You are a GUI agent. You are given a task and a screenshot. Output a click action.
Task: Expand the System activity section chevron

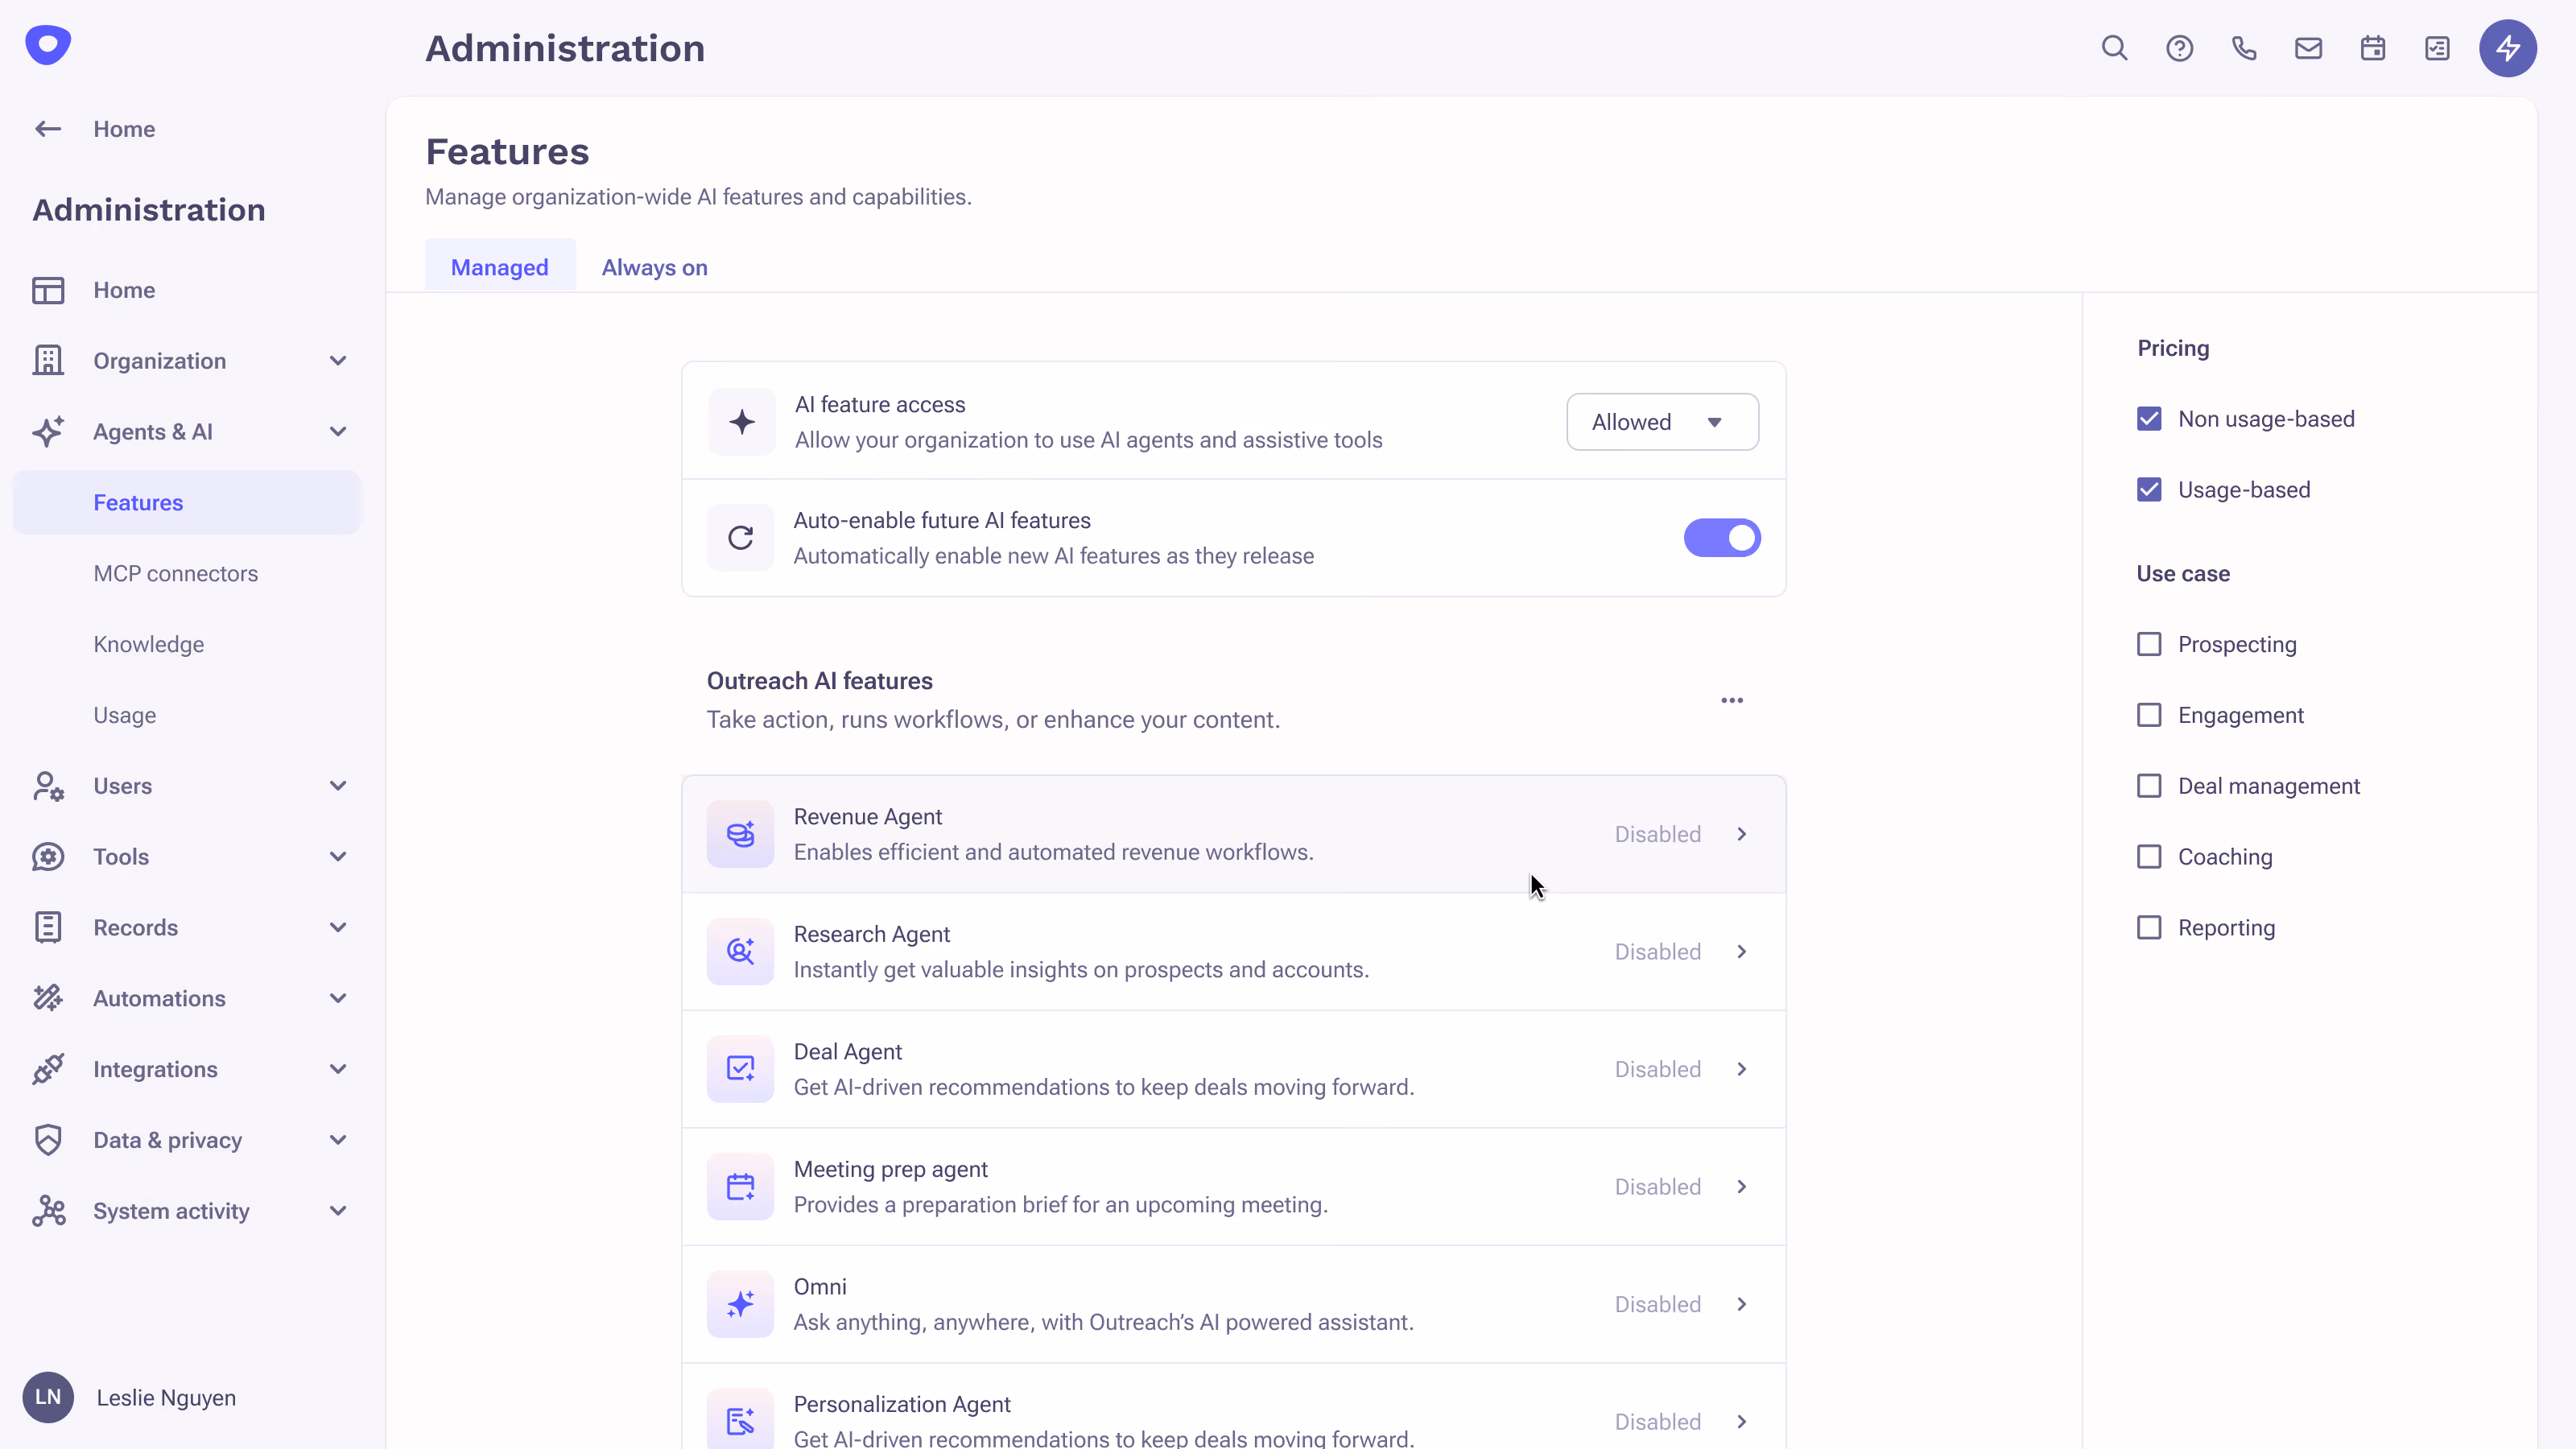(338, 1211)
